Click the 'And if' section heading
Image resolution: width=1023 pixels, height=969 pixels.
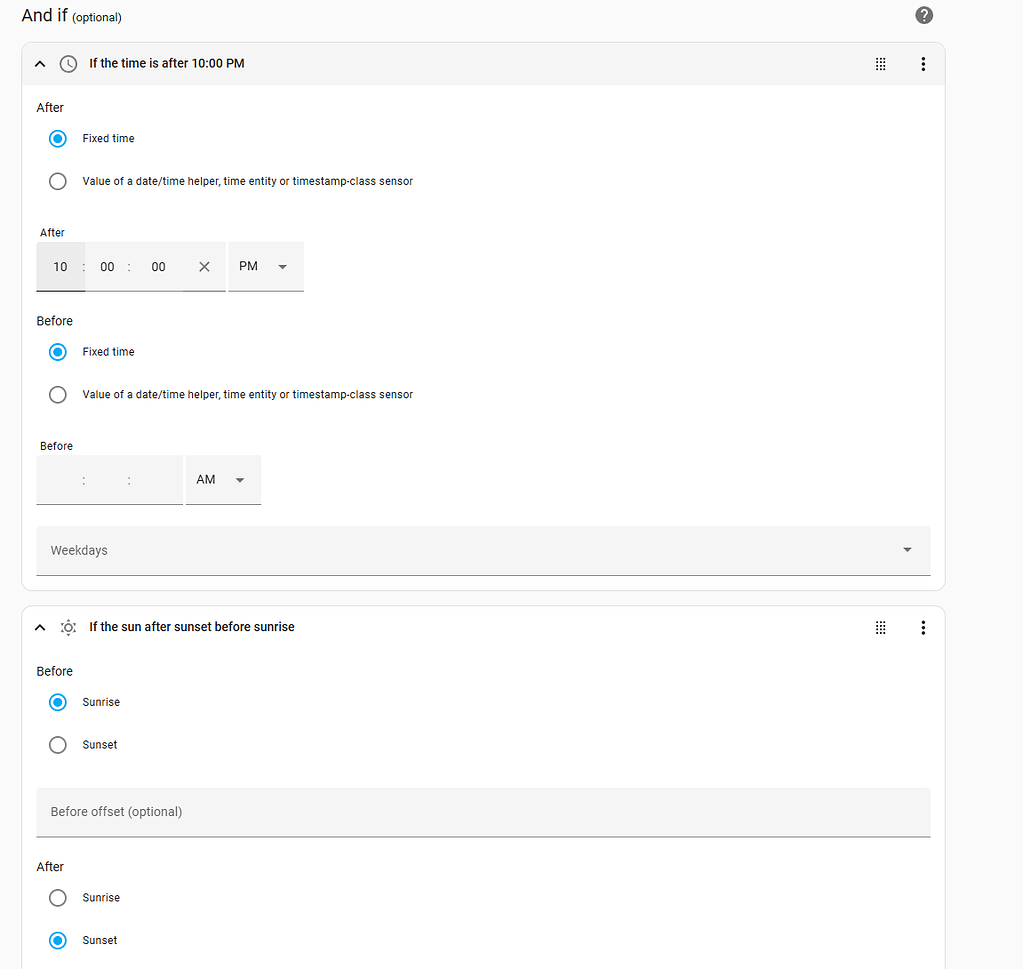point(44,15)
